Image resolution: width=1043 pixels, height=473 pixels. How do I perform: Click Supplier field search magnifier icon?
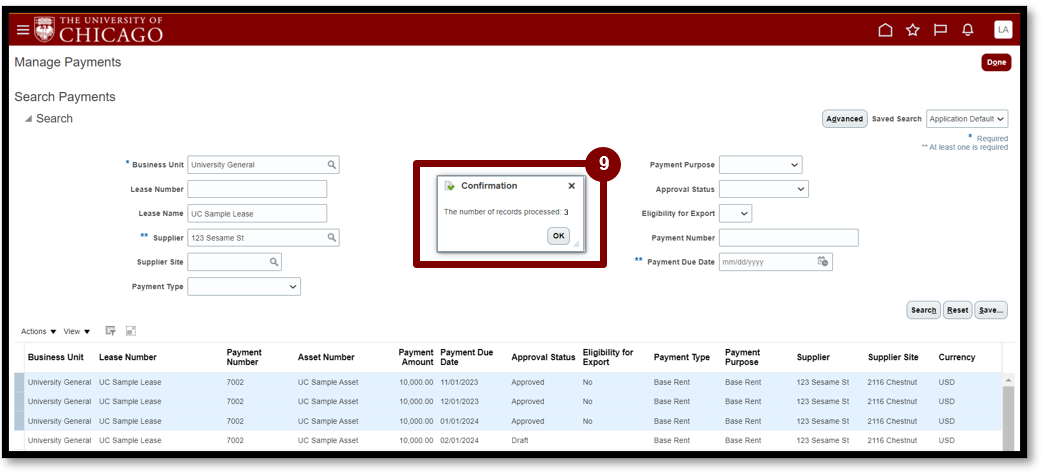click(x=331, y=237)
